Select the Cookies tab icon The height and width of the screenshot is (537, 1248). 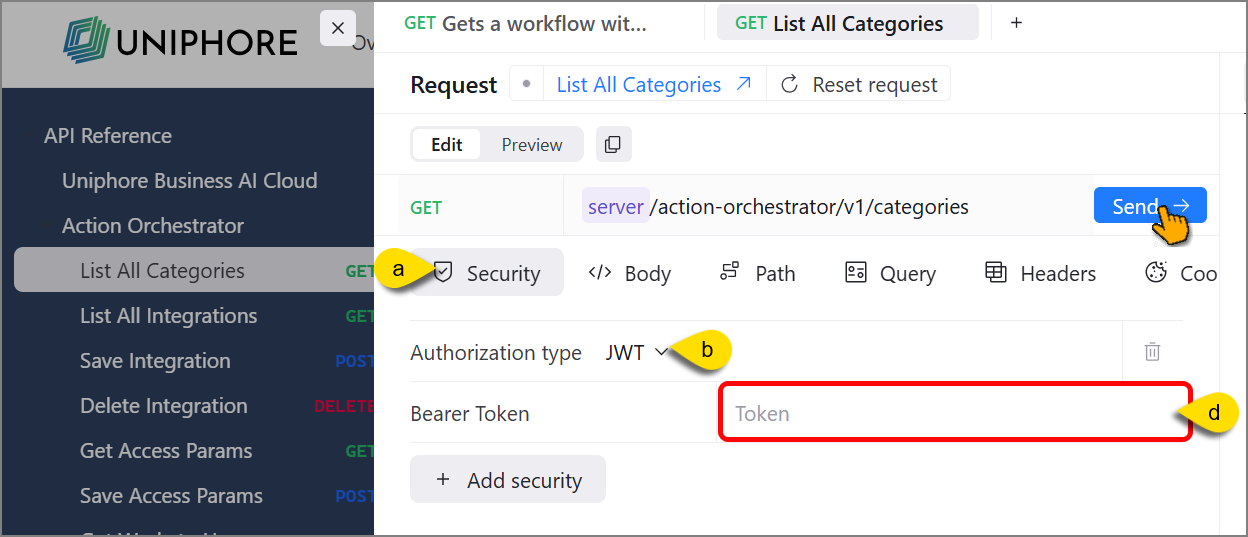[x=1156, y=273]
